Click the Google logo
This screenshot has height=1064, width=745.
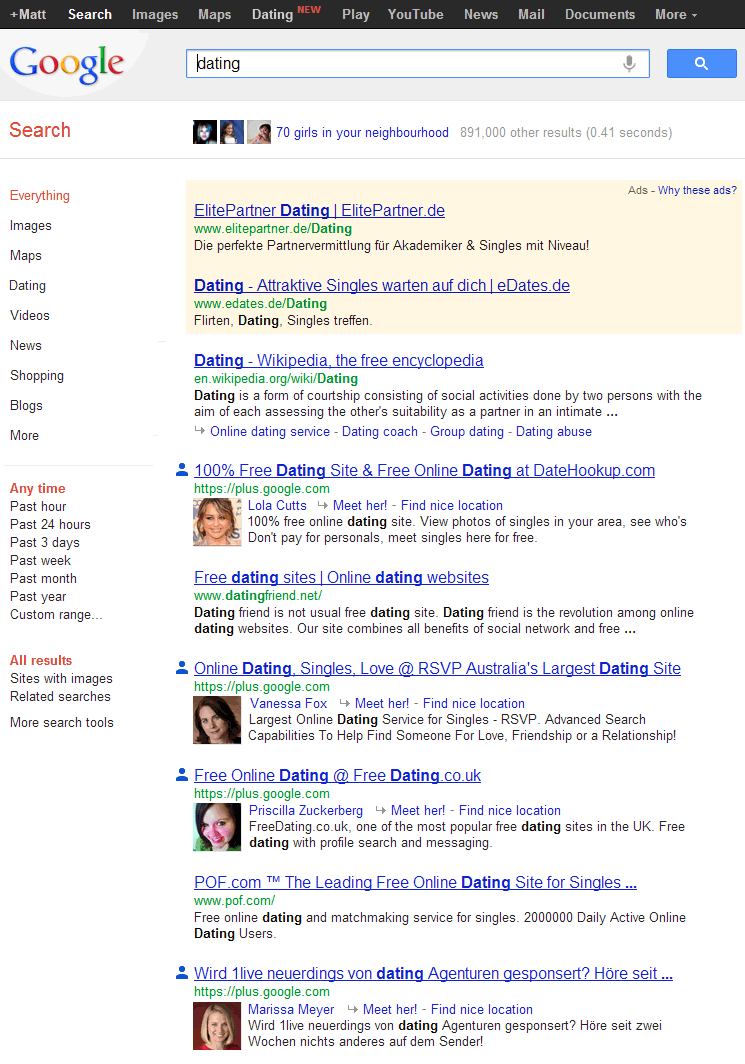pos(66,64)
